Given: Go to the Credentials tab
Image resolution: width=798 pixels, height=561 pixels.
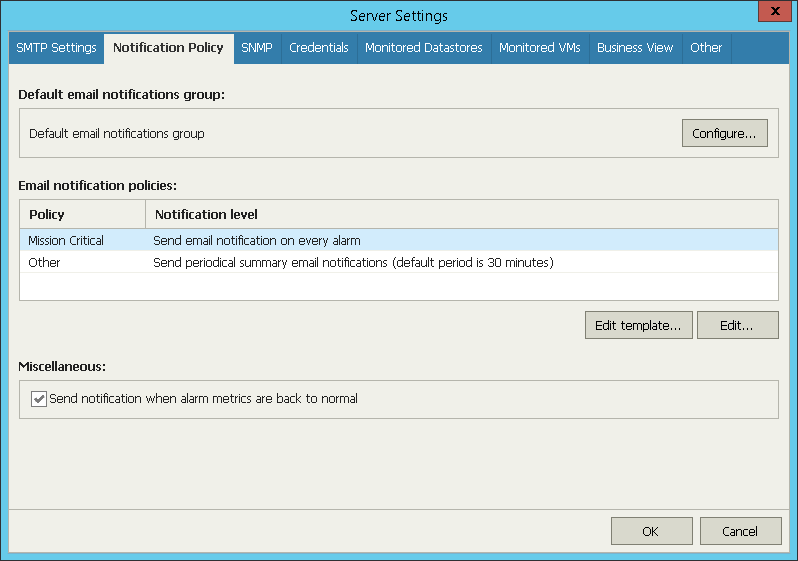Looking at the screenshot, I should click(319, 48).
